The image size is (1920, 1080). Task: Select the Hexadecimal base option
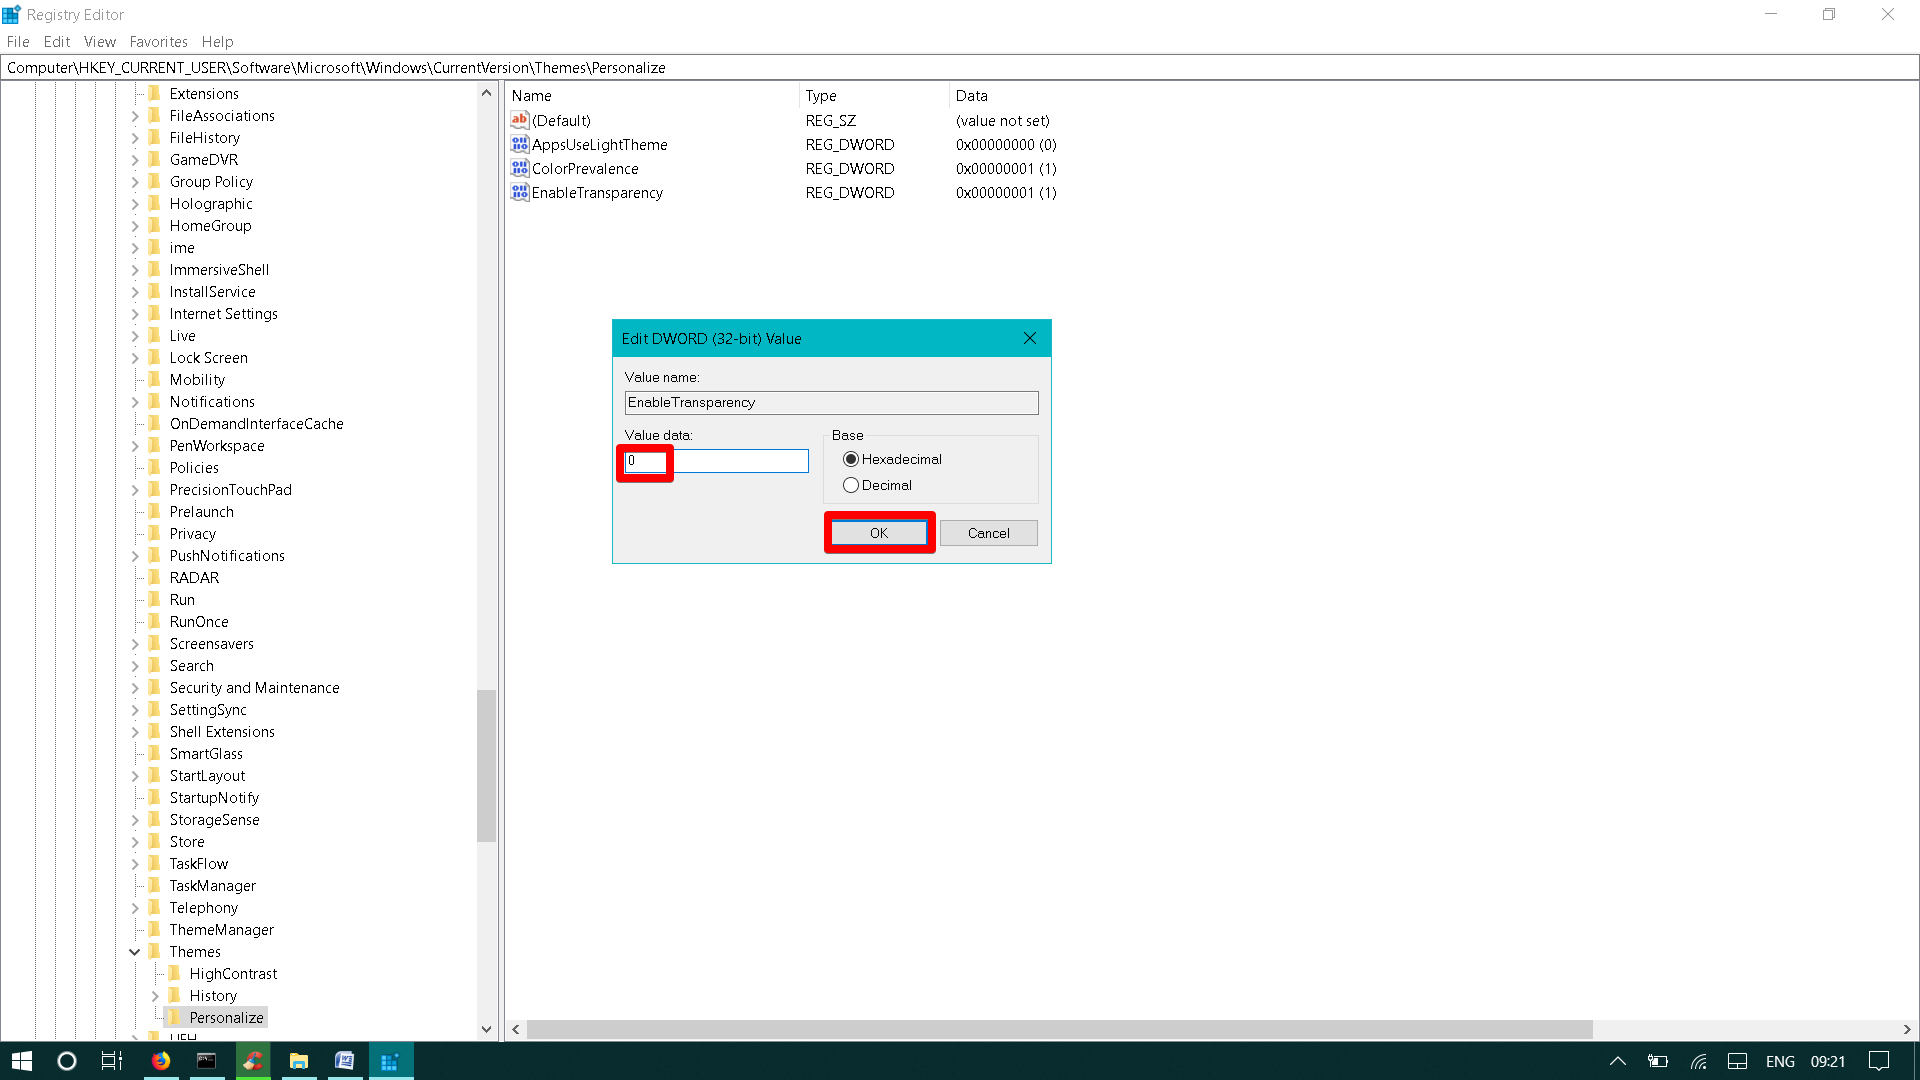click(x=851, y=459)
